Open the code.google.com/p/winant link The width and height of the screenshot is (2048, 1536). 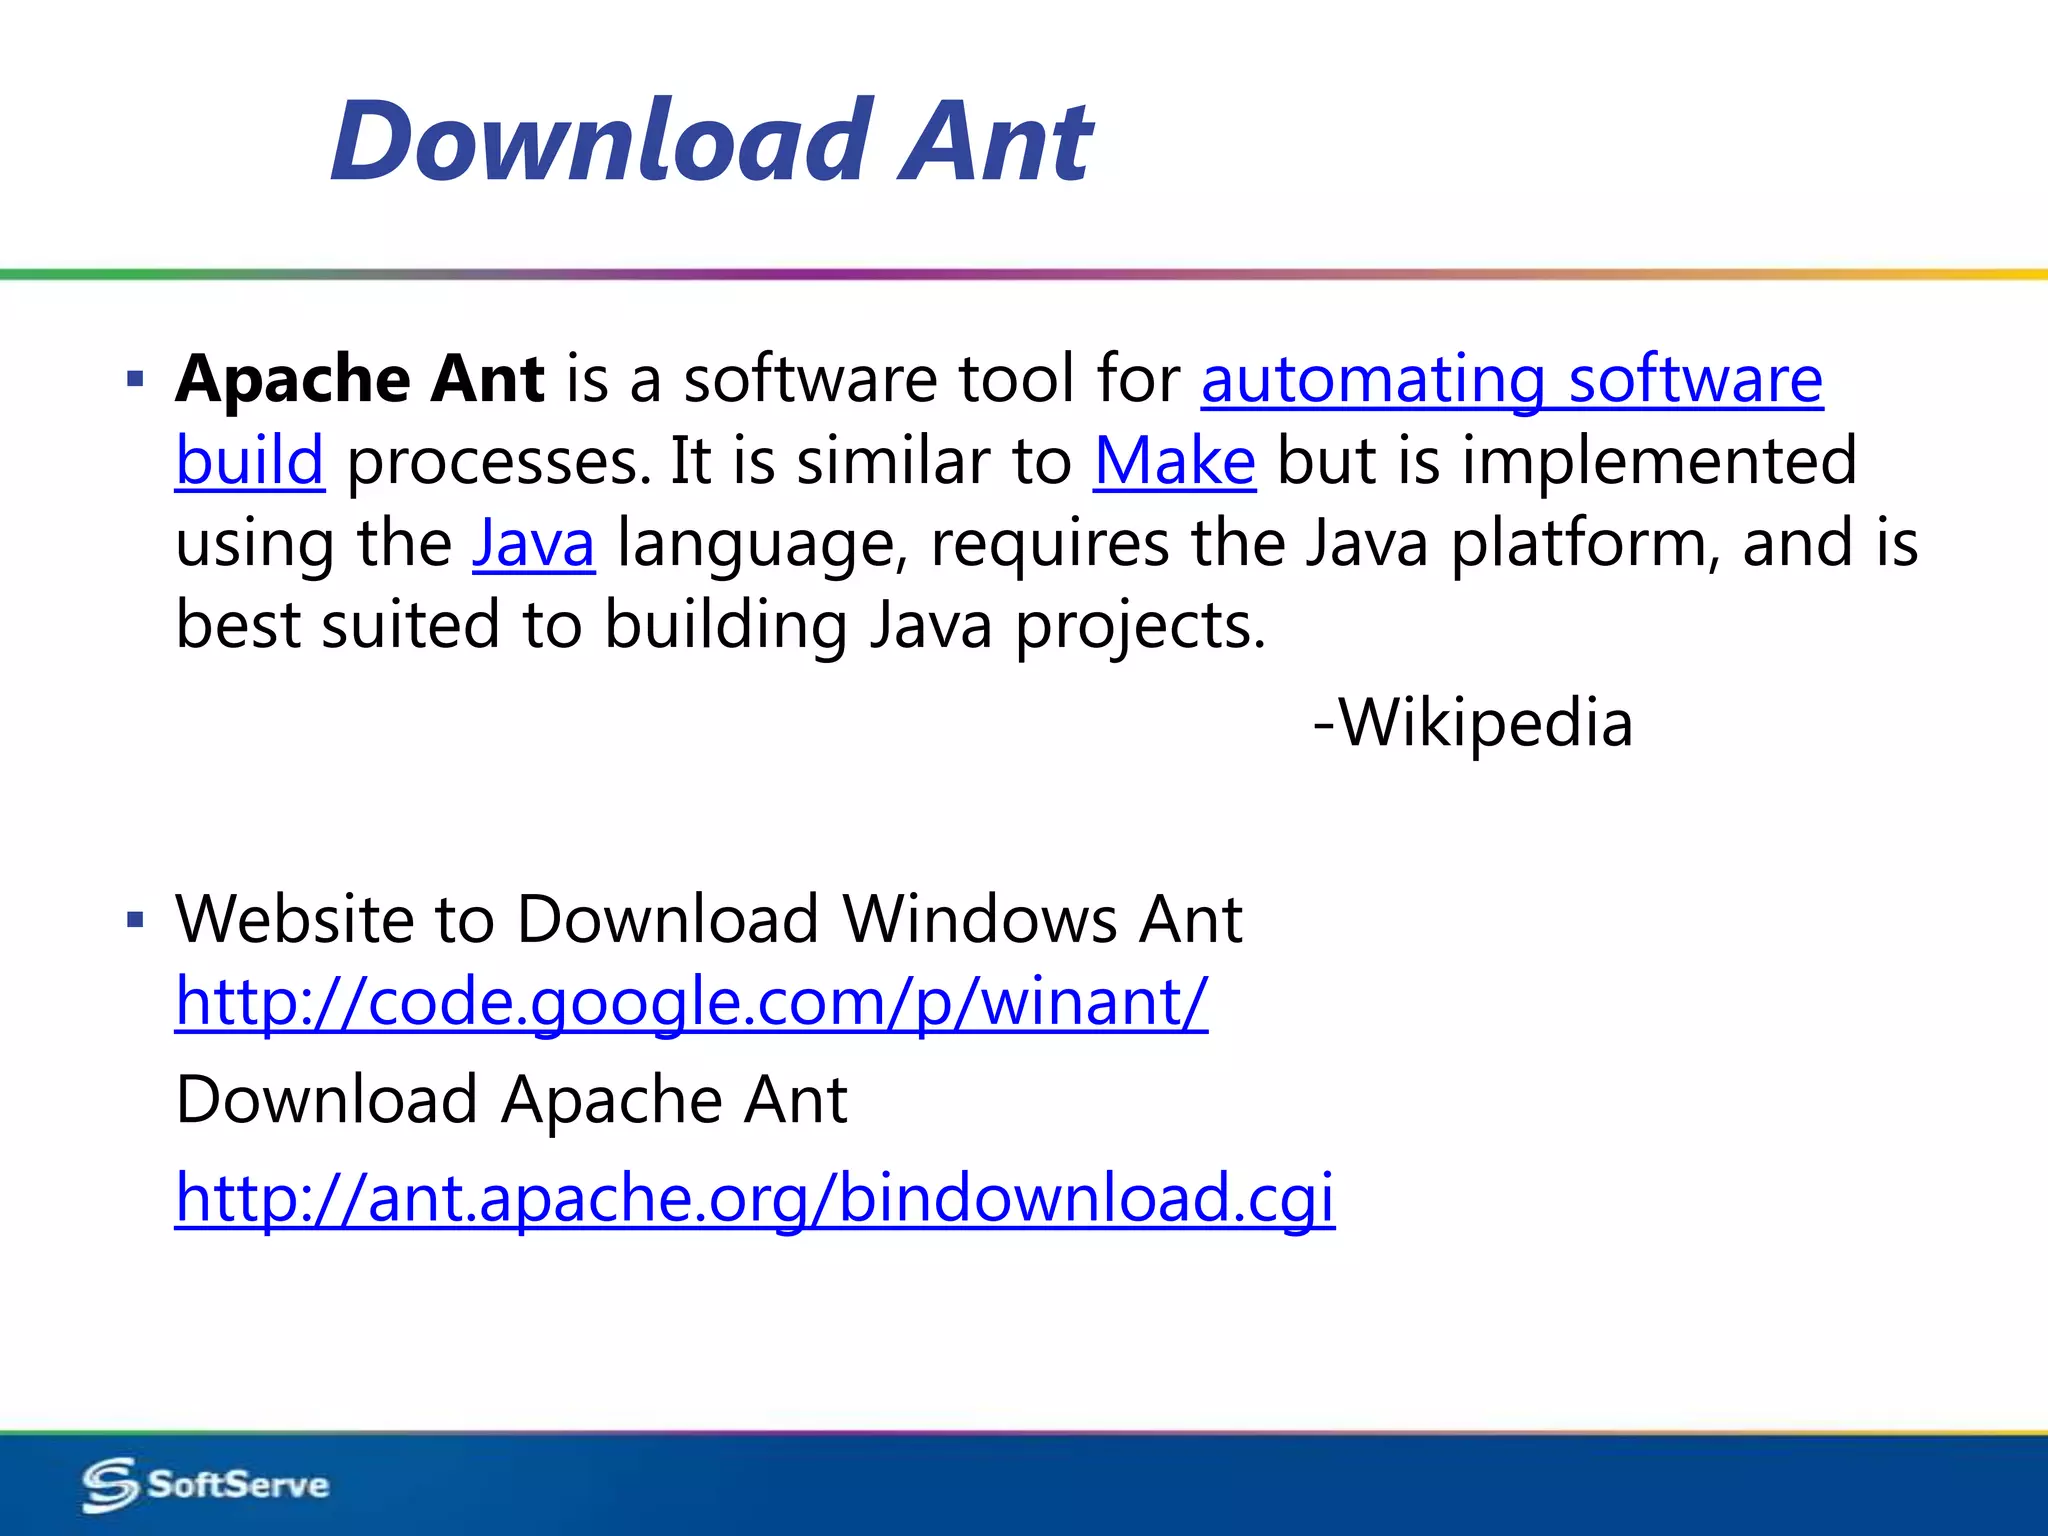pos(692,1002)
